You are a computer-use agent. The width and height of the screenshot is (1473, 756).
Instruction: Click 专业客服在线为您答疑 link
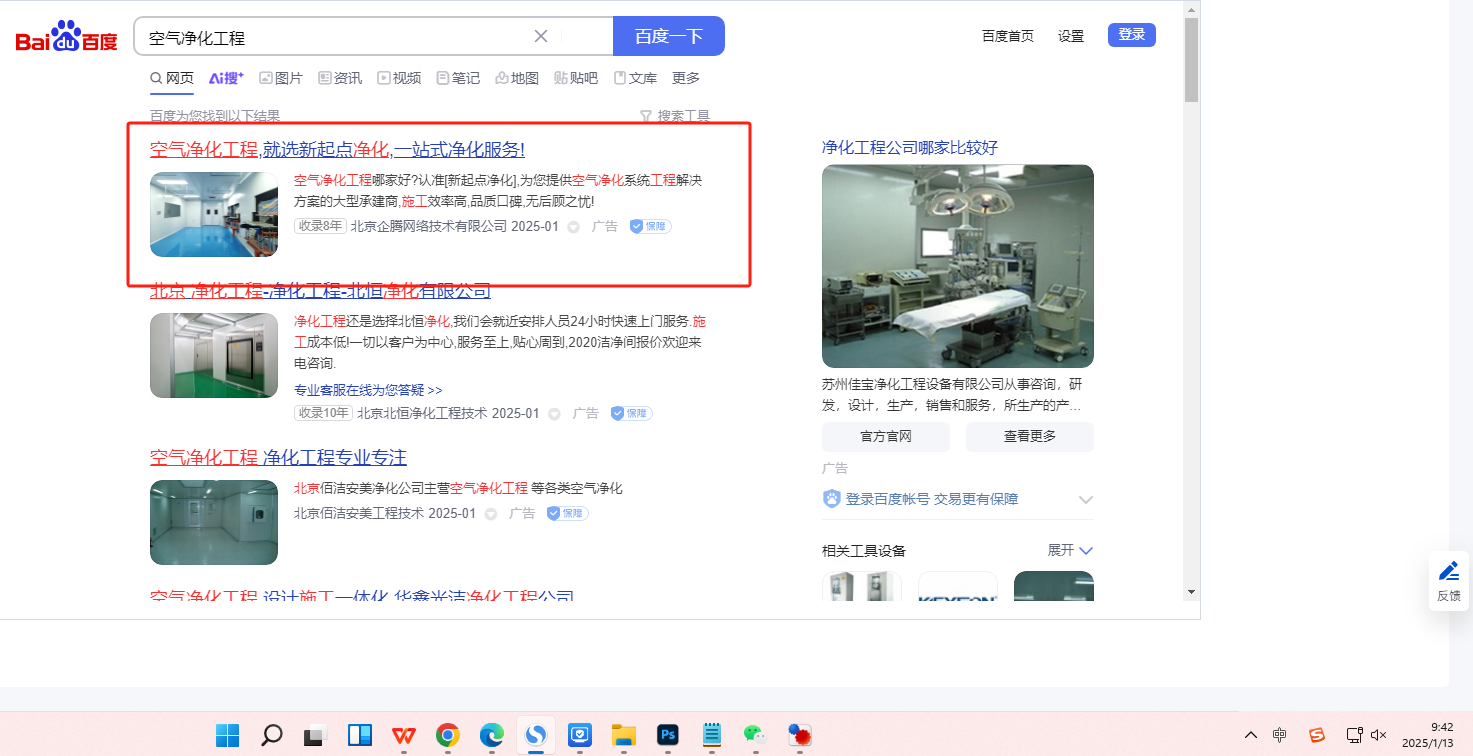pos(368,390)
